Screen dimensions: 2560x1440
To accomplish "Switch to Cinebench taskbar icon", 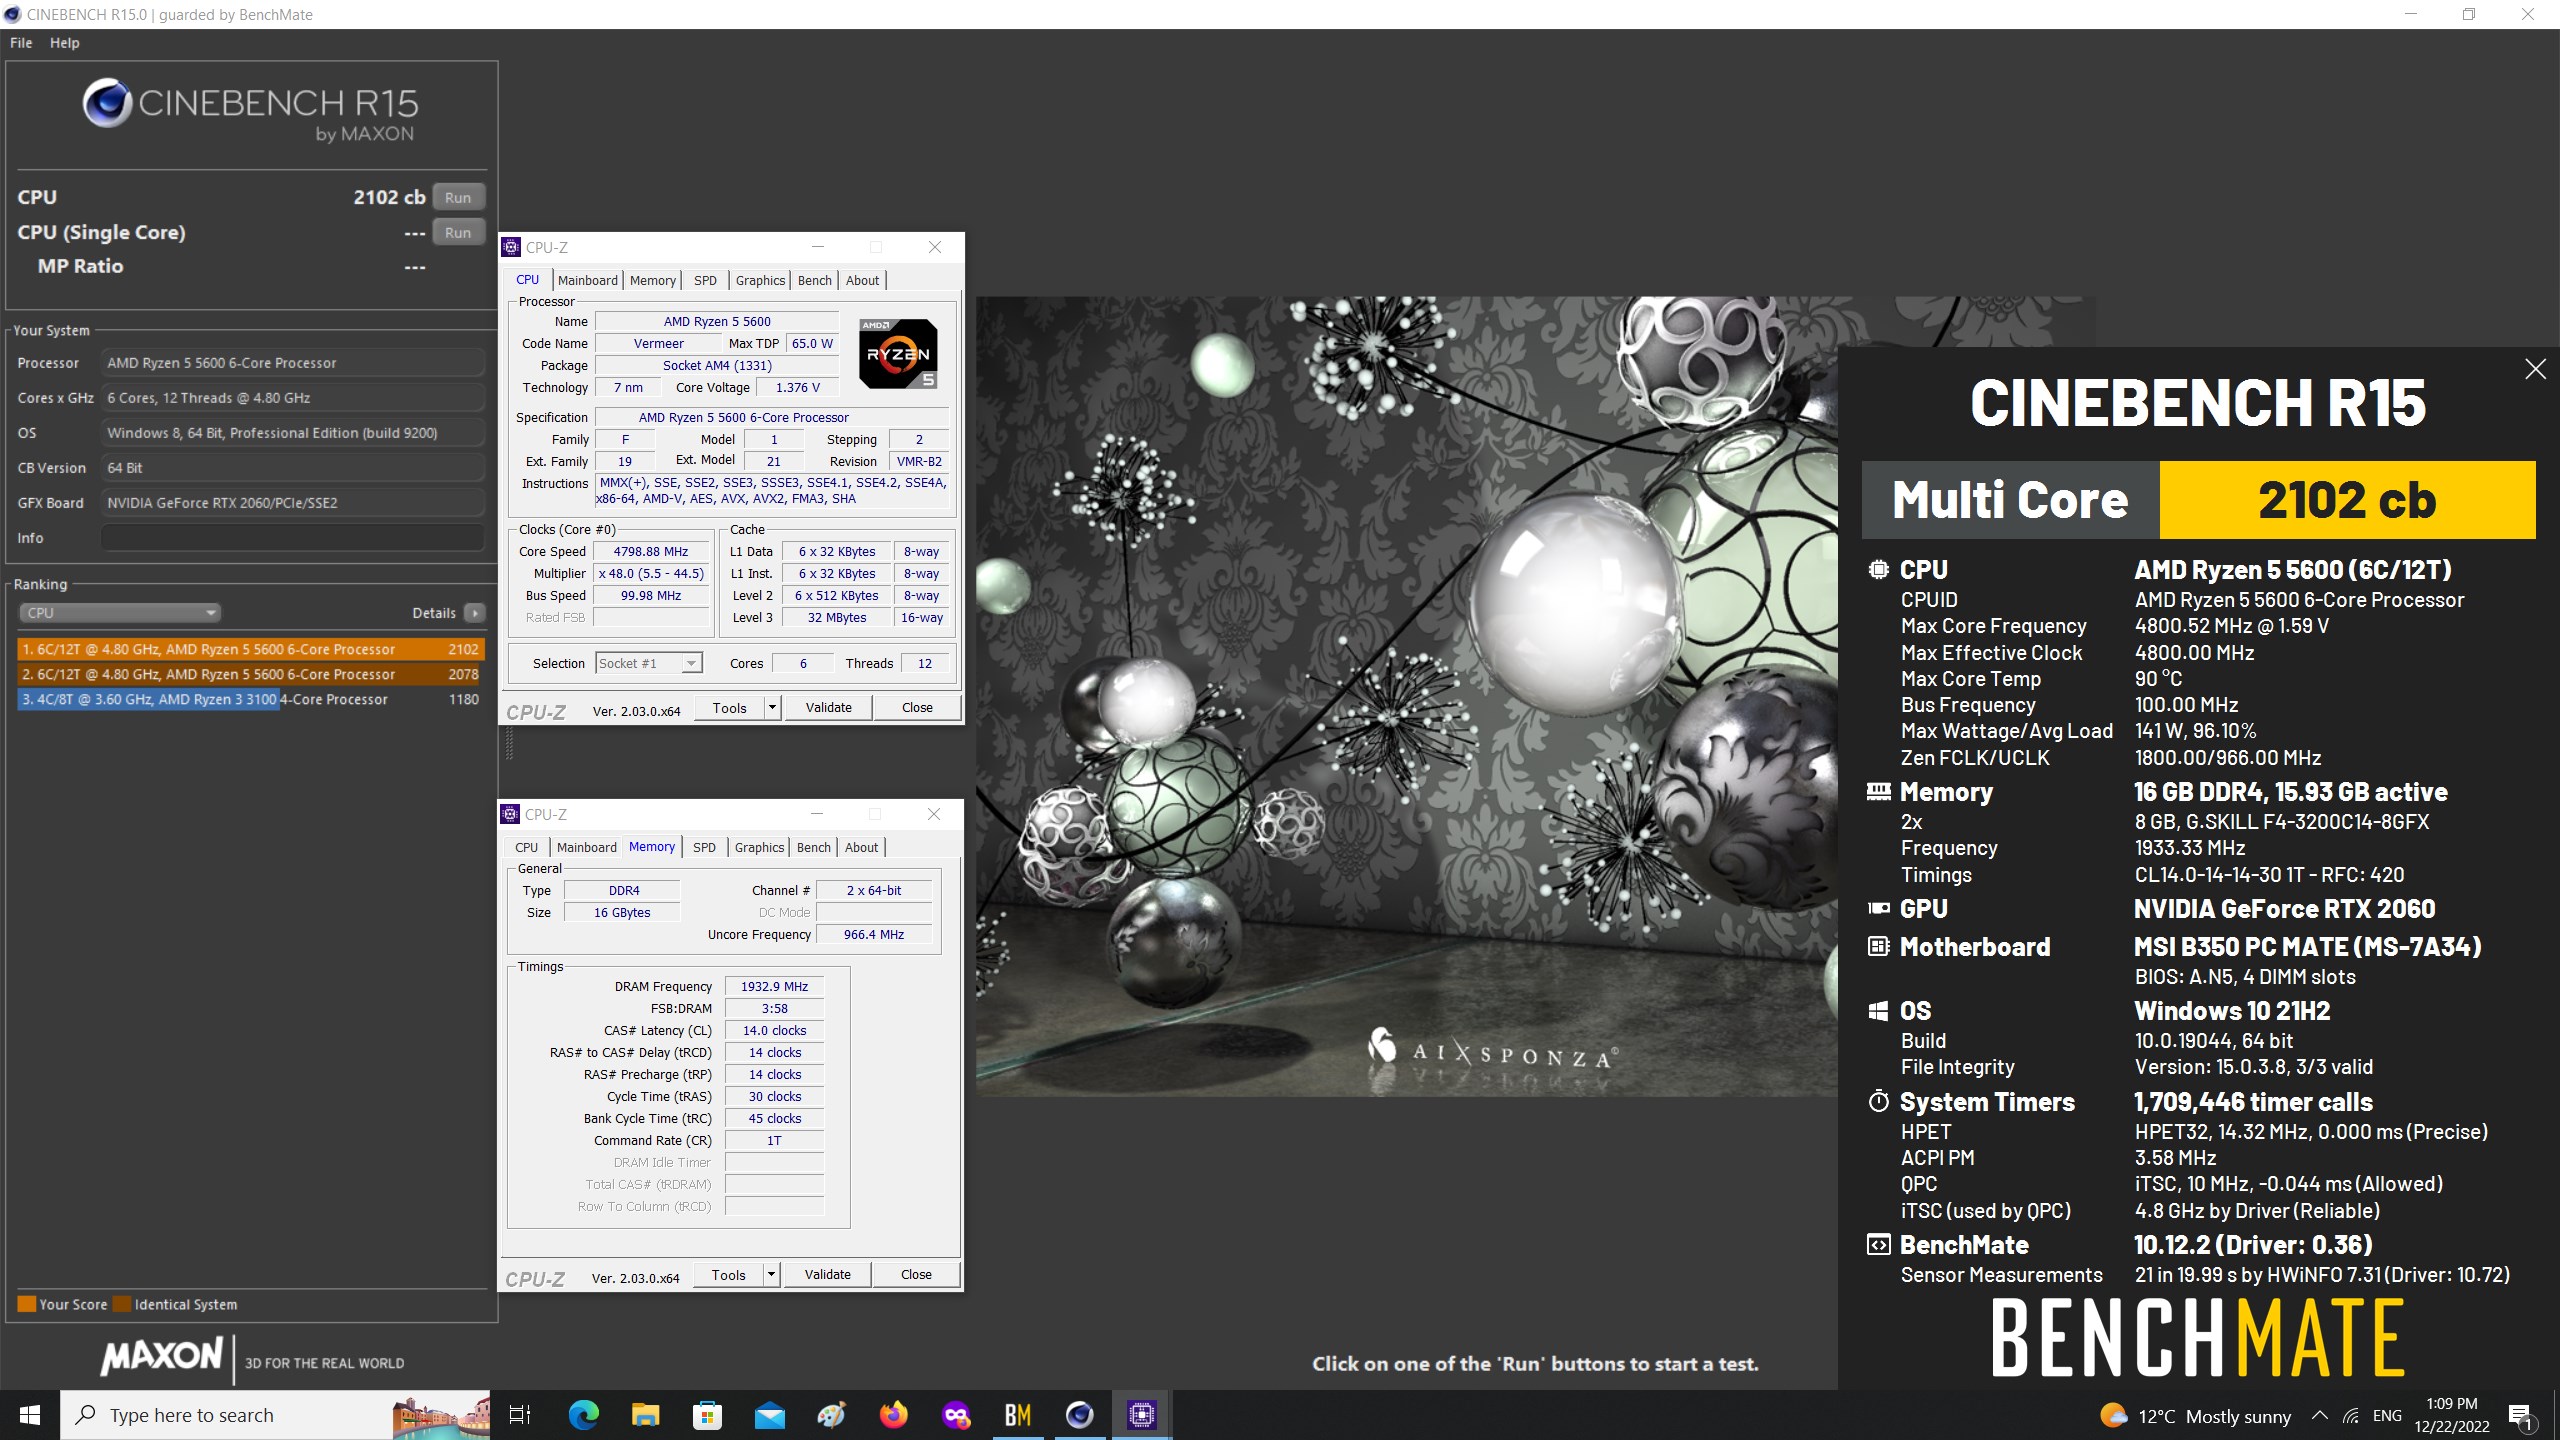I will point(1080,1415).
